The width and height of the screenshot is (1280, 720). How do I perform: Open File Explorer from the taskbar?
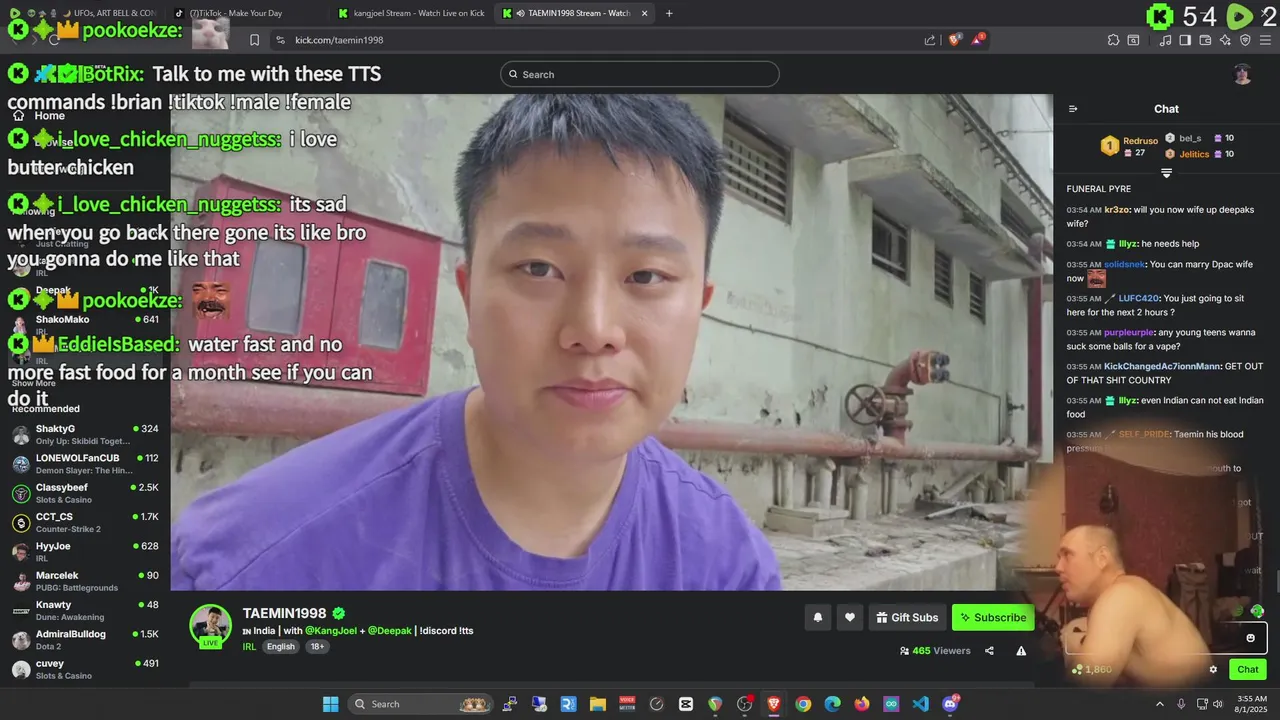tap(597, 704)
